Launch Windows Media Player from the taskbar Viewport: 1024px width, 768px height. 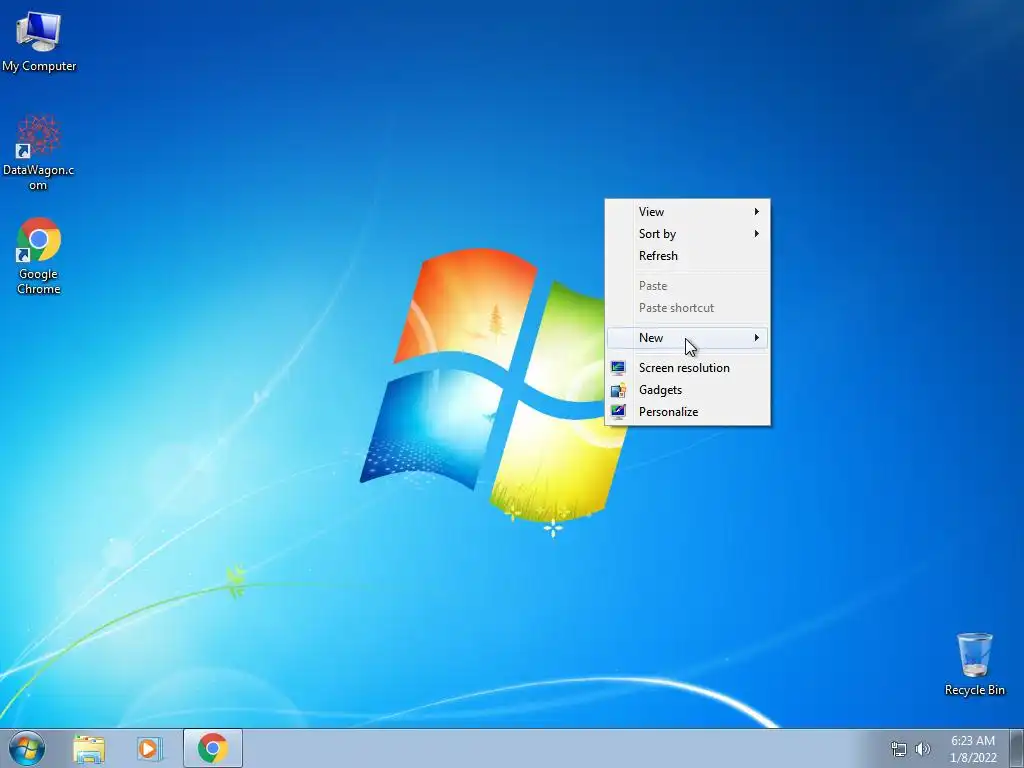pos(150,749)
